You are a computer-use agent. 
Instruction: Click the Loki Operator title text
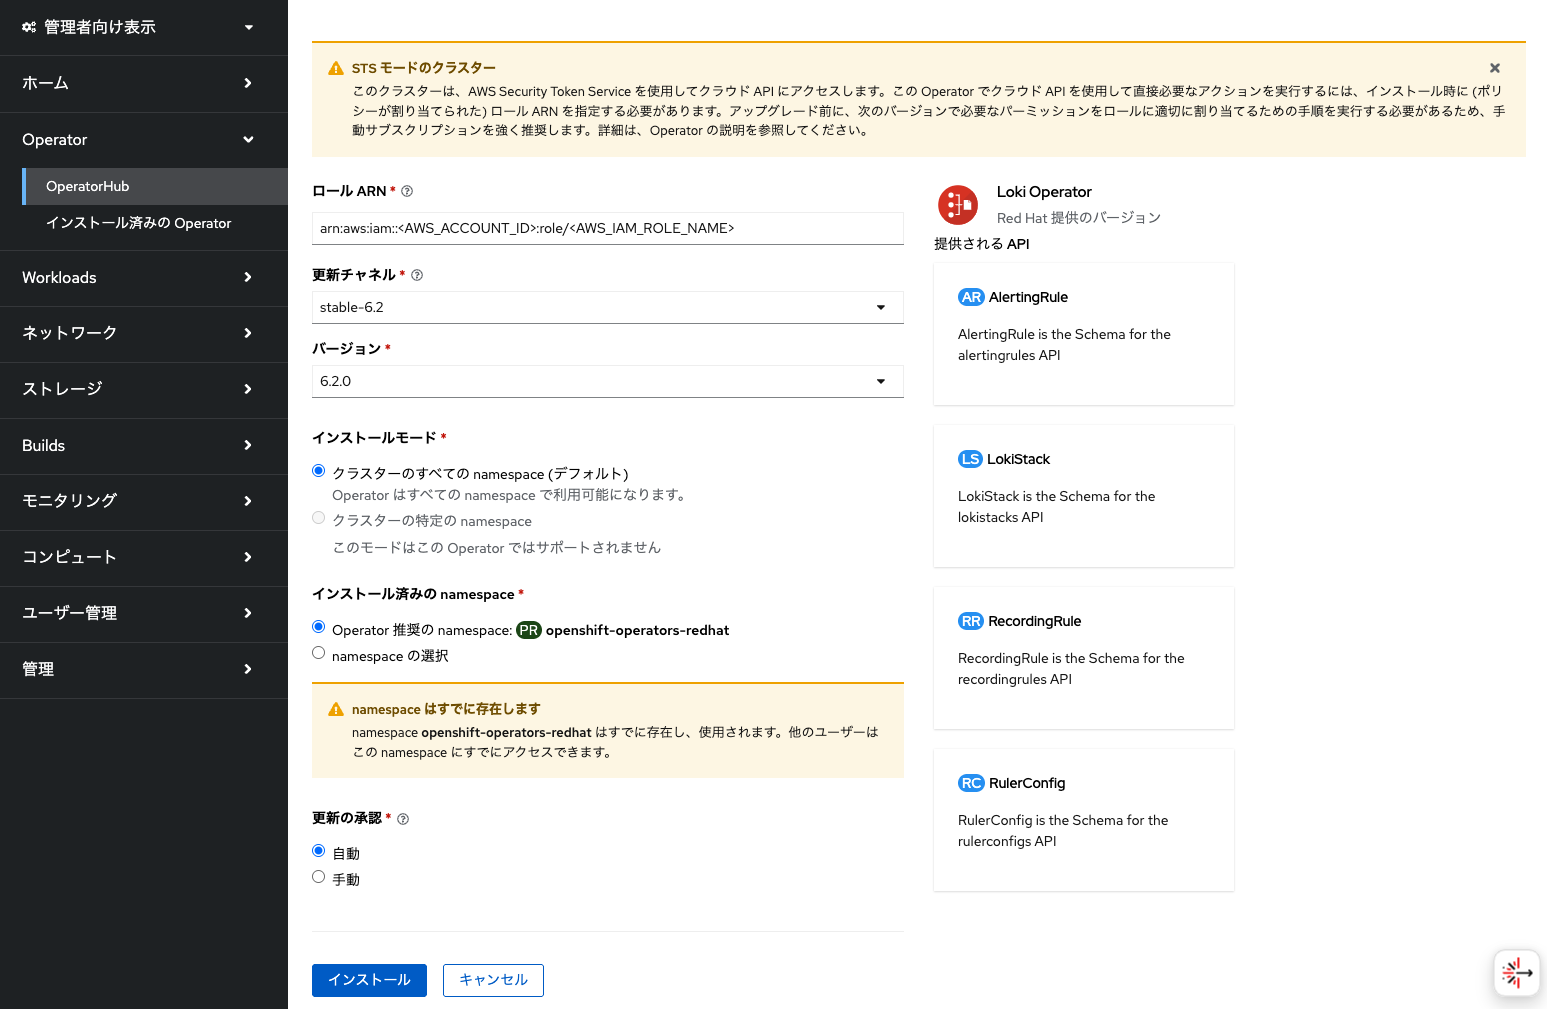click(1044, 192)
